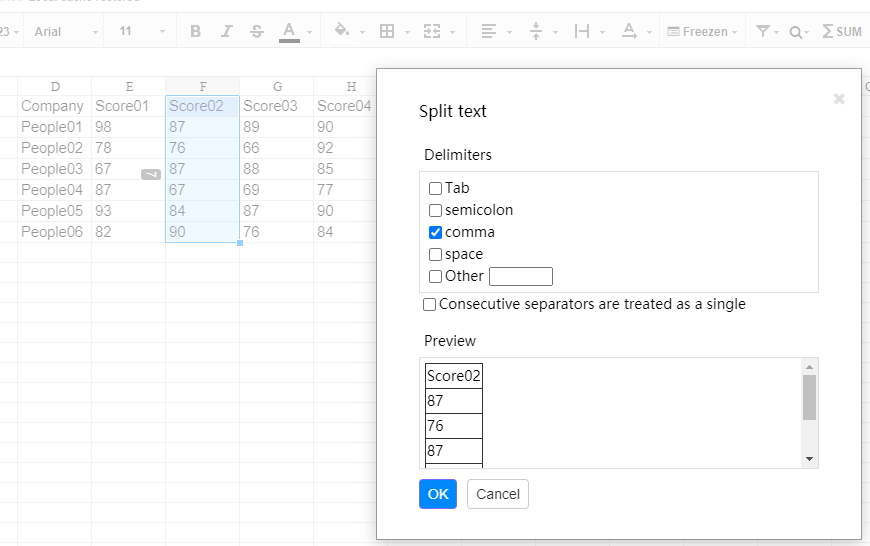Click the filter funnel icon
Viewport: 870px width, 546px height.
763,32
